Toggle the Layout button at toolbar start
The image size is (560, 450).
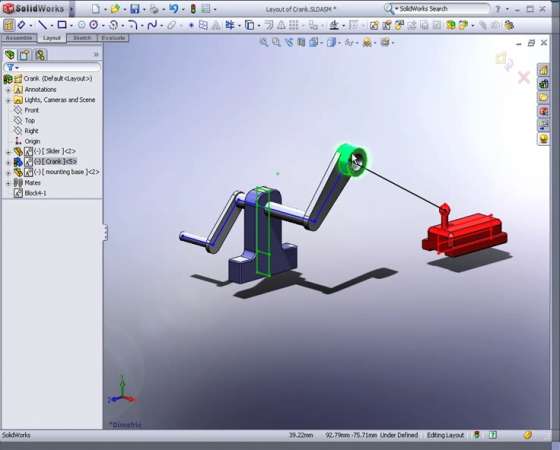9,25
